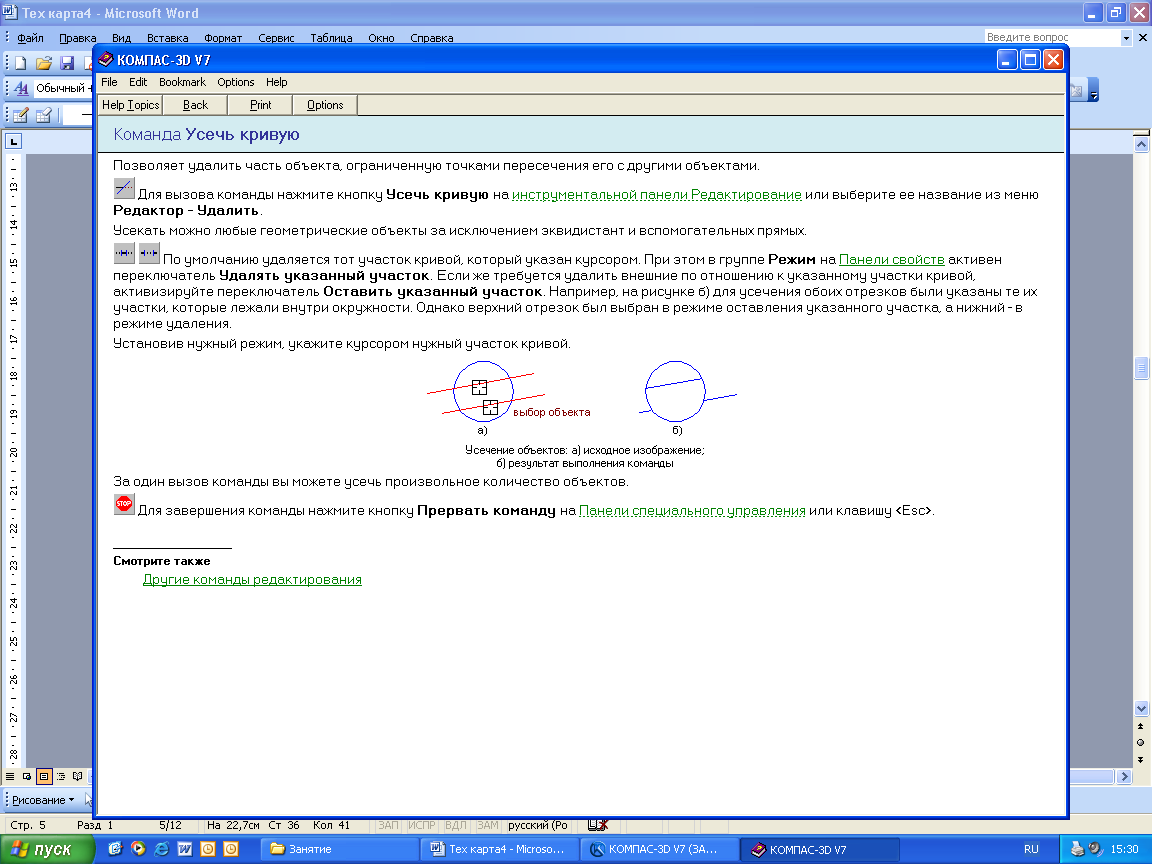This screenshot has width=1152, height=864.
Task: Click the table Eraser icon in Word
Action: coord(44,115)
